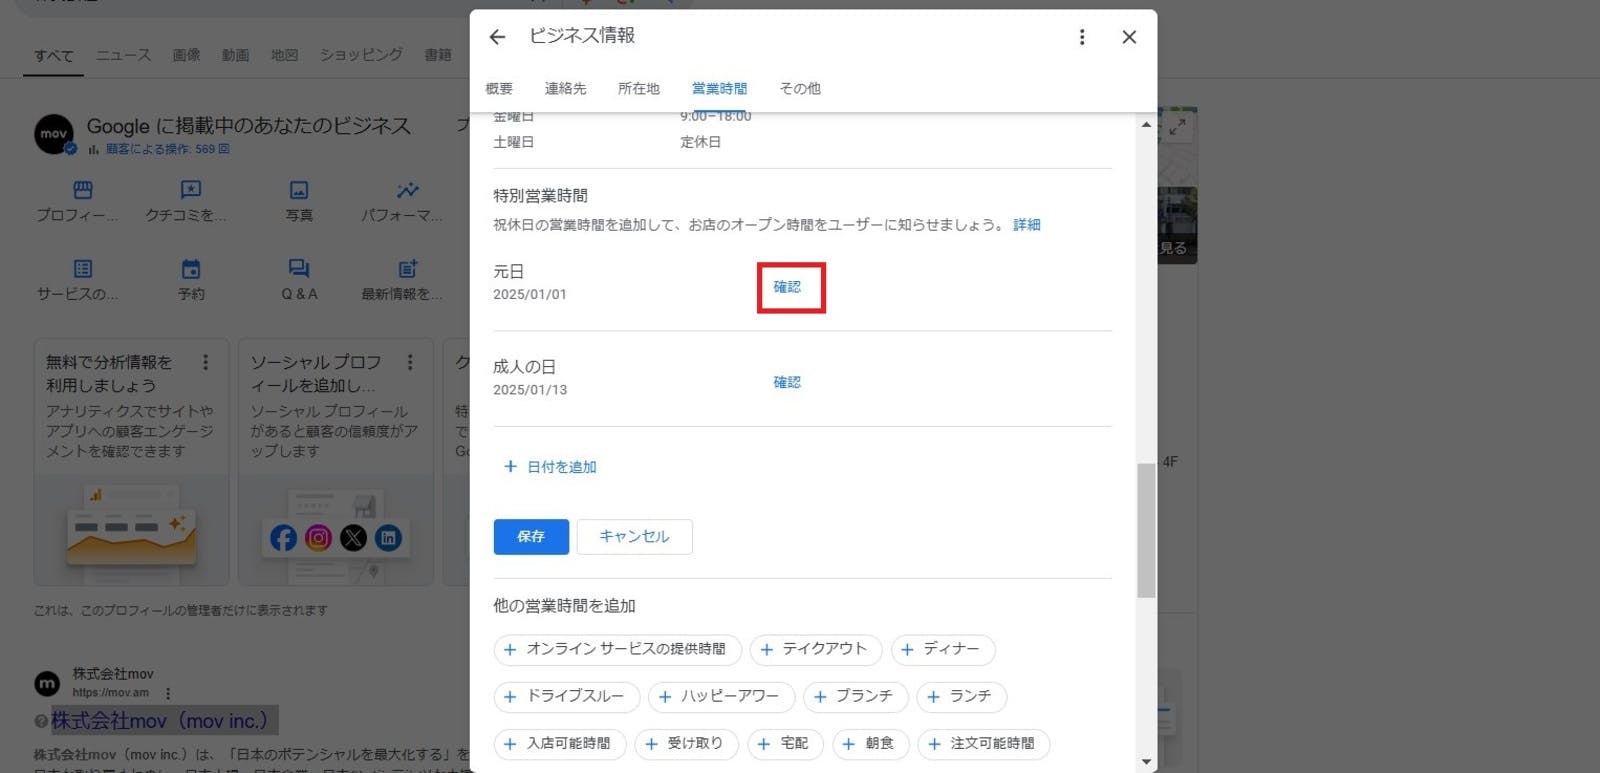Image resolution: width=1600 pixels, height=773 pixels.
Task: Open the 詳細 link for special hours
Action: (x=1027, y=225)
